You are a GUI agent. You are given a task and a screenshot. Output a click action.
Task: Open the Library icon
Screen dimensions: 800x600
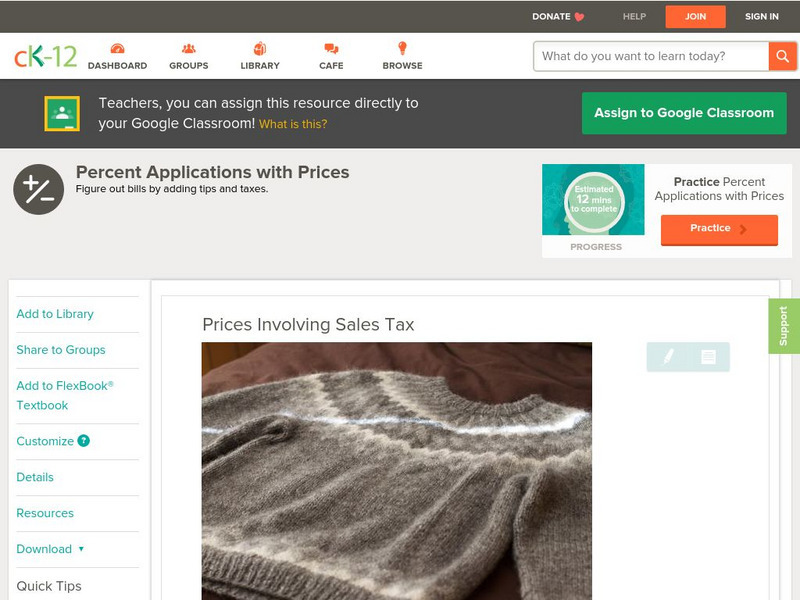coord(260,50)
